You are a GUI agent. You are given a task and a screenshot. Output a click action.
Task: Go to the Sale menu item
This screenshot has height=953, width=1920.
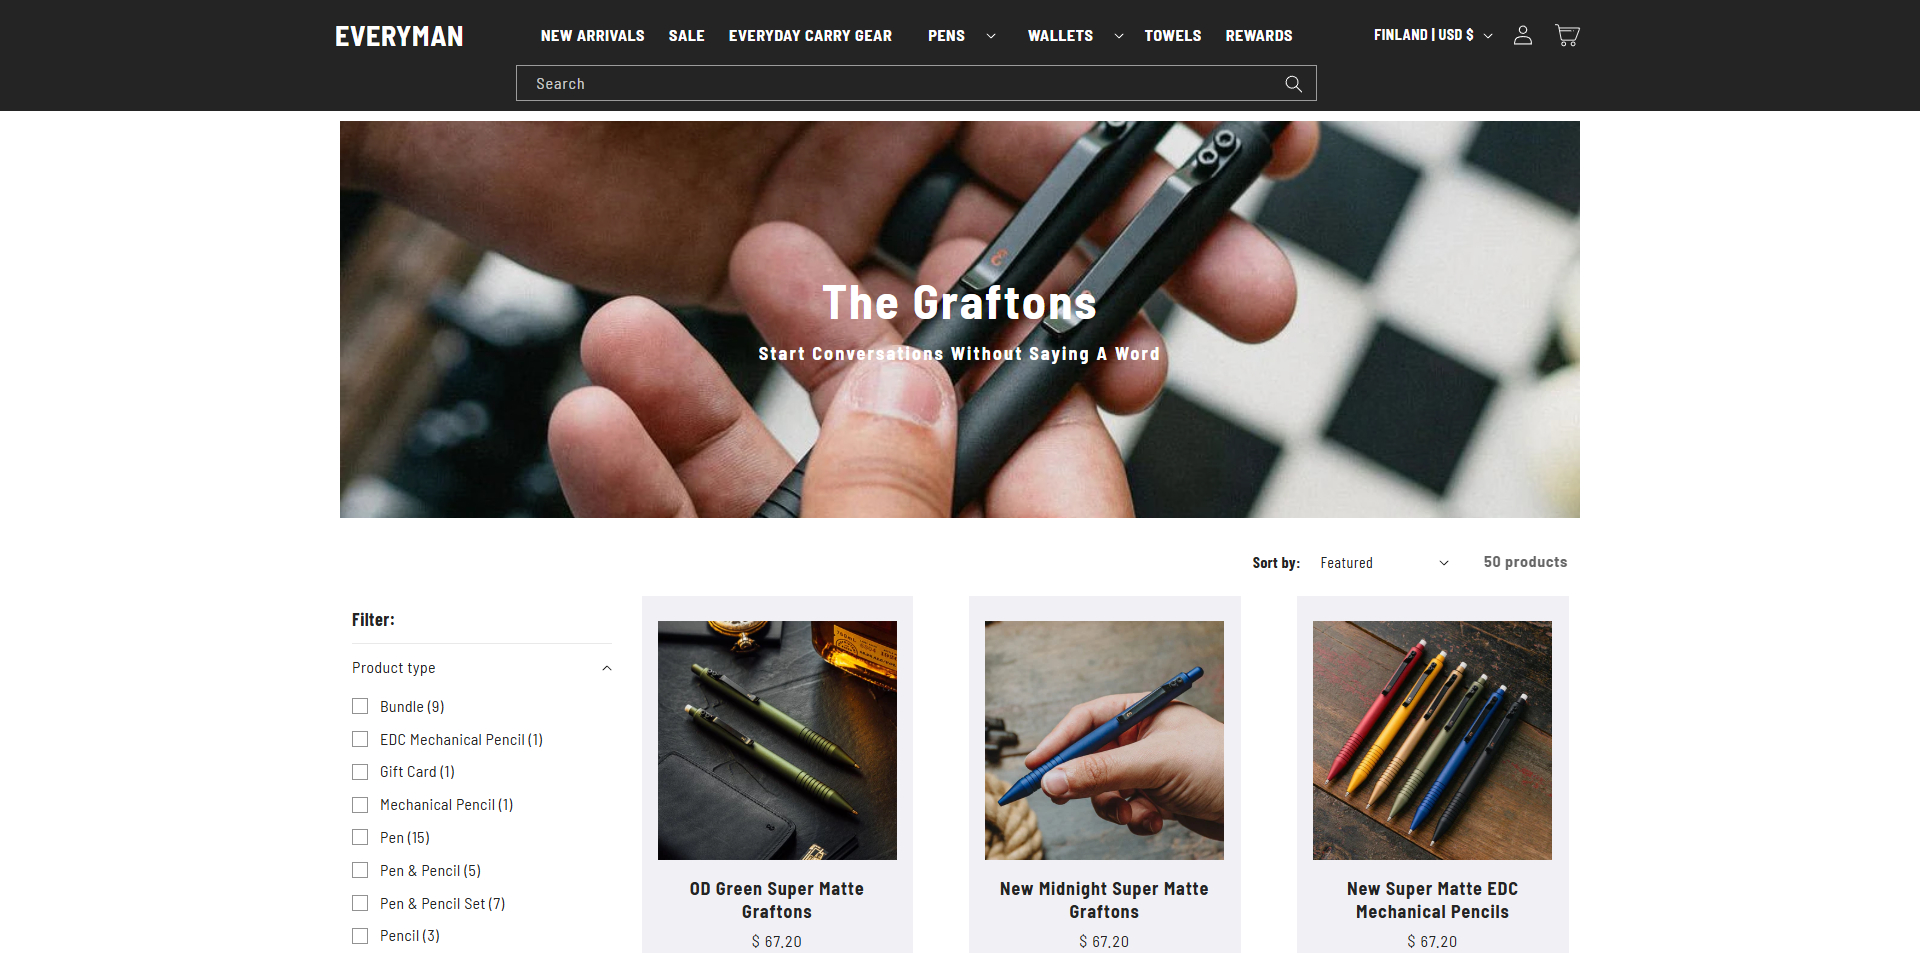686,36
